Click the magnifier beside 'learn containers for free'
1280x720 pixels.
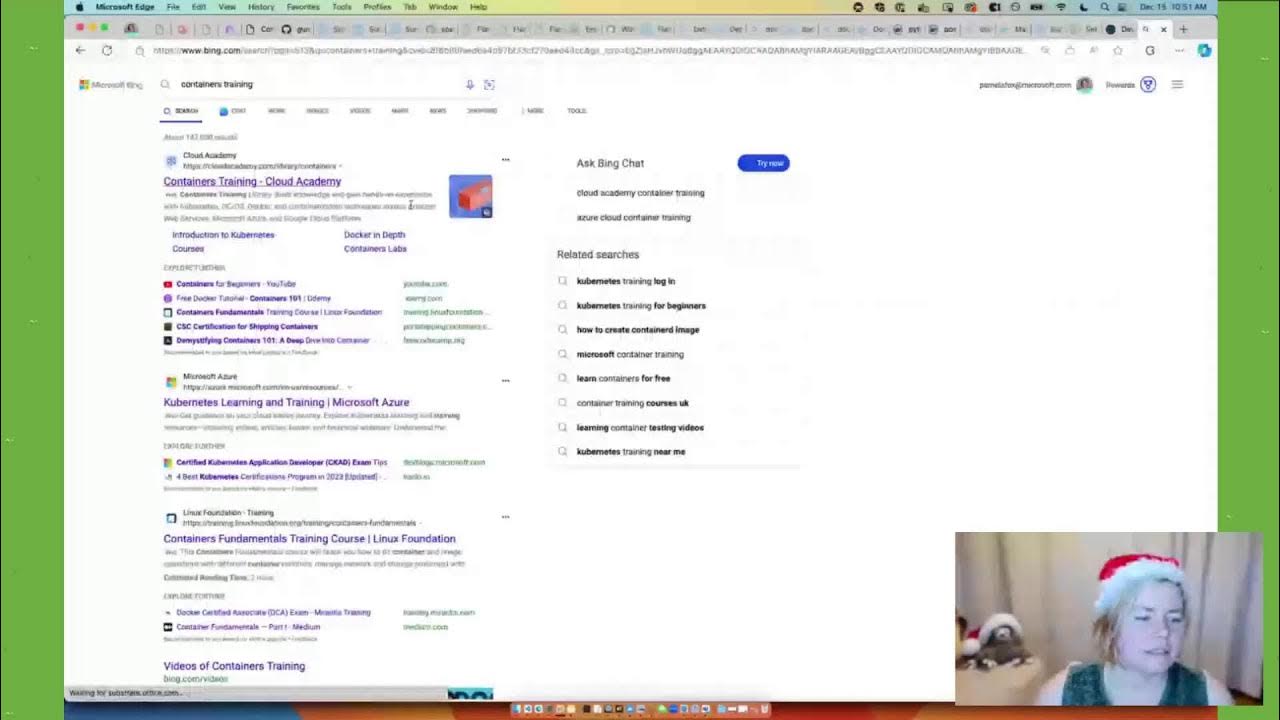tap(562, 378)
